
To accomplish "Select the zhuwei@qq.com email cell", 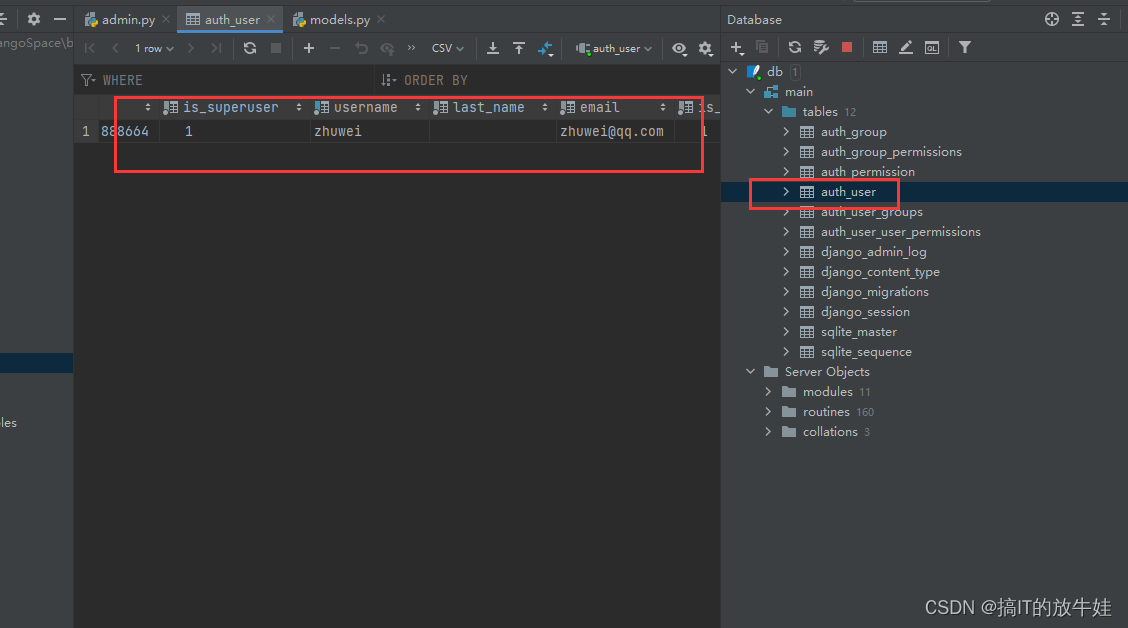I will coord(615,131).
